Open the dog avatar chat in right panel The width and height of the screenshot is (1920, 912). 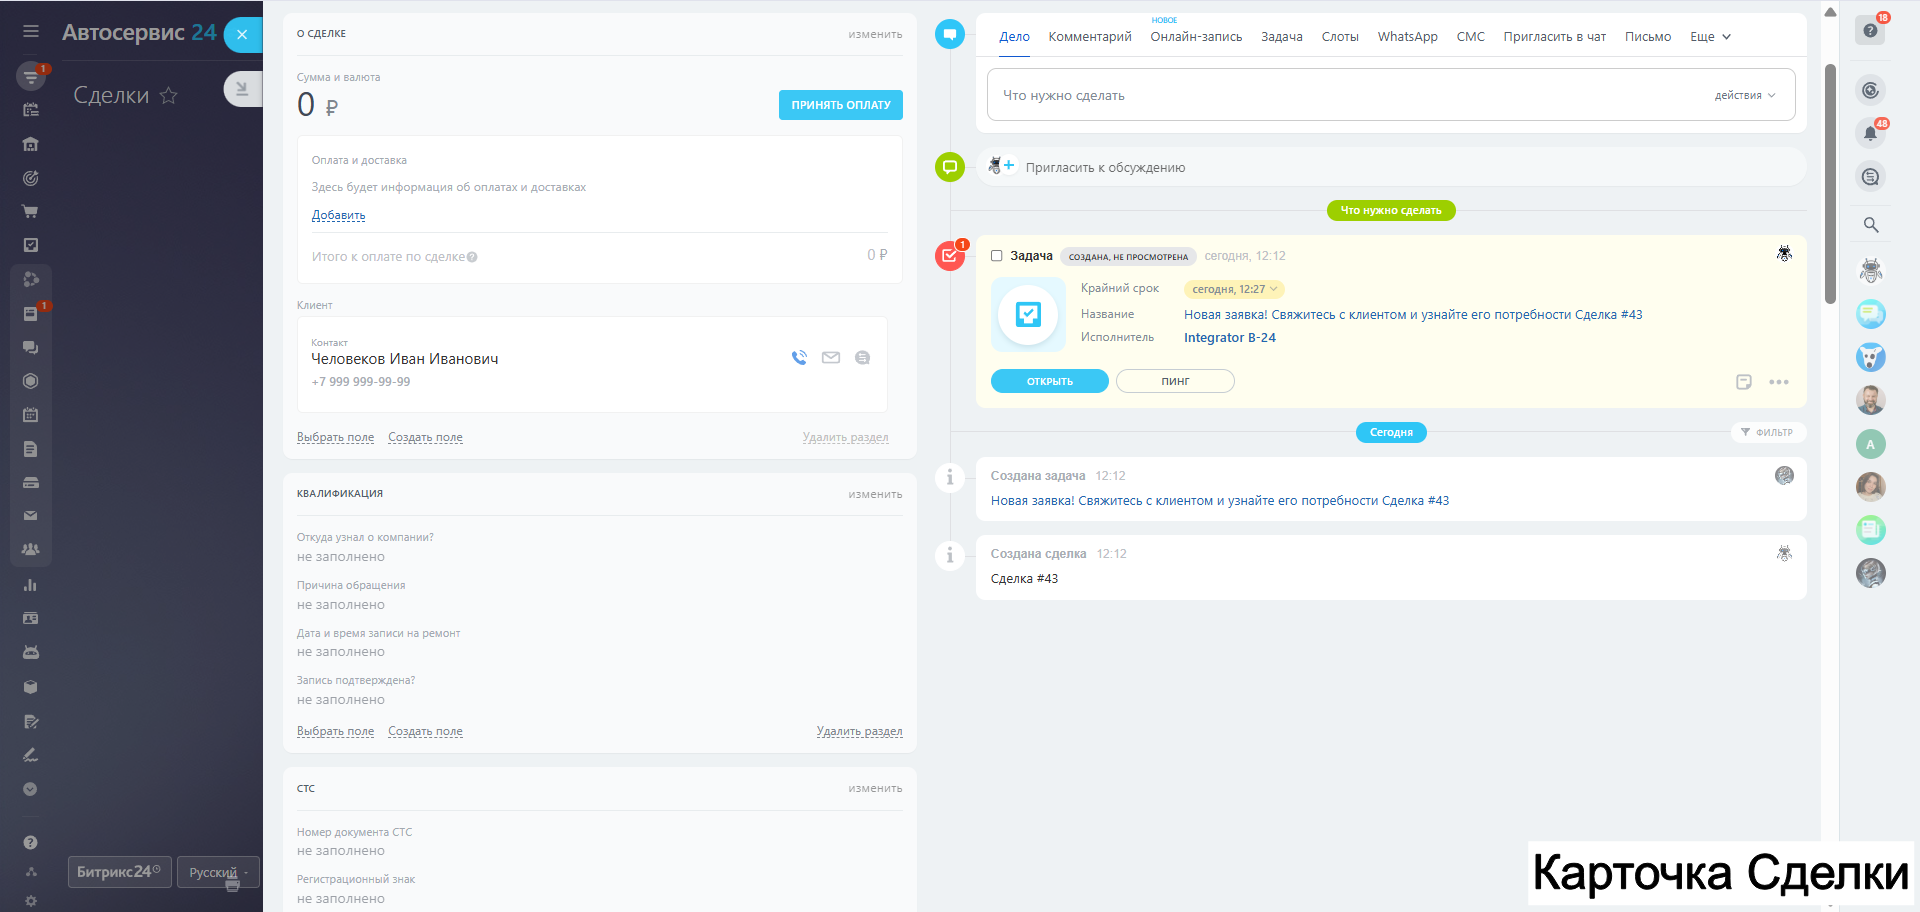click(1871, 357)
